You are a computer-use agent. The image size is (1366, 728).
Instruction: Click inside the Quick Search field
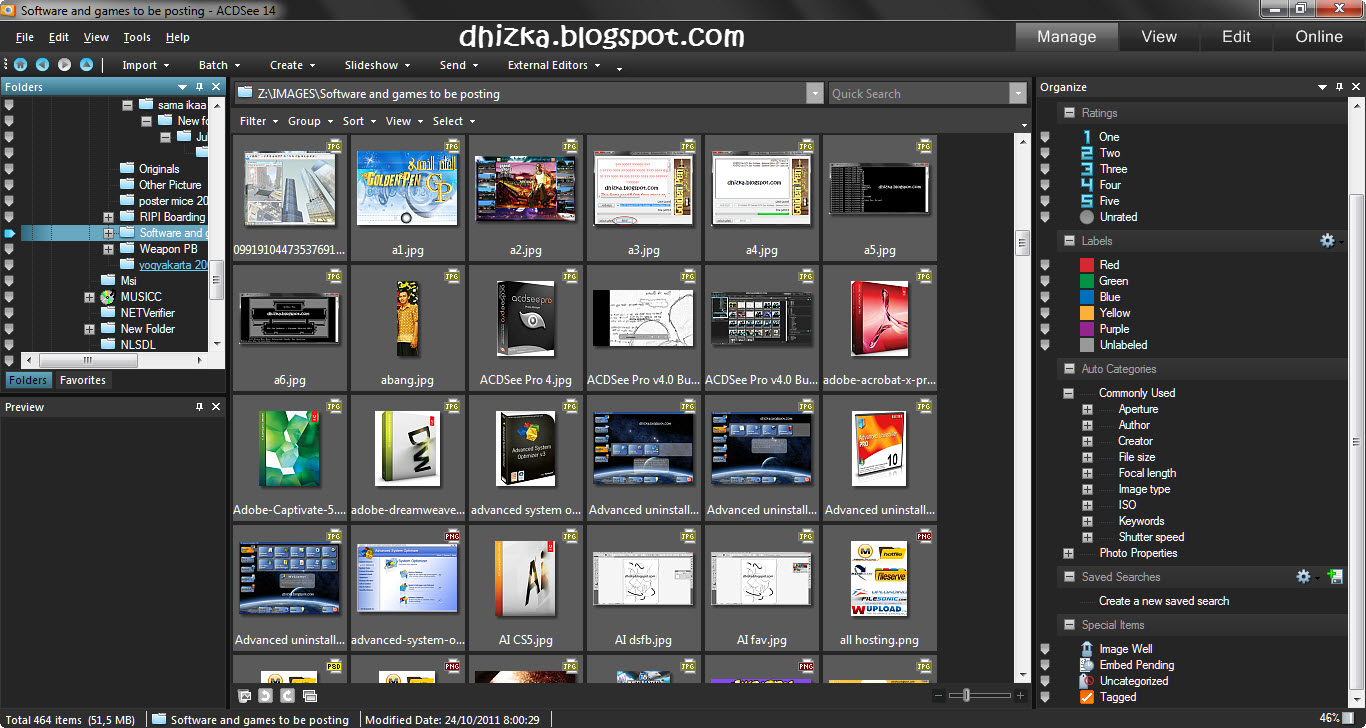click(x=918, y=93)
